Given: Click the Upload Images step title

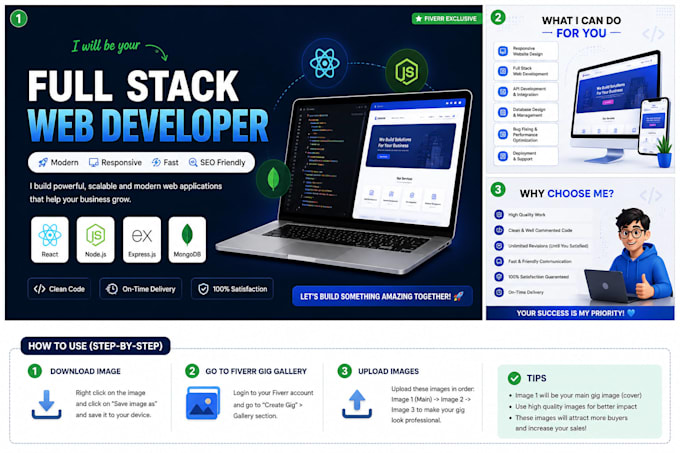Looking at the screenshot, I should pos(389,371).
